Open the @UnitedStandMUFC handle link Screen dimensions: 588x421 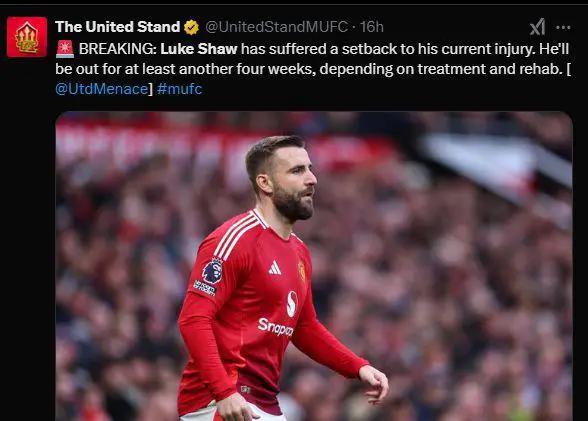click(x=277, y=27)
